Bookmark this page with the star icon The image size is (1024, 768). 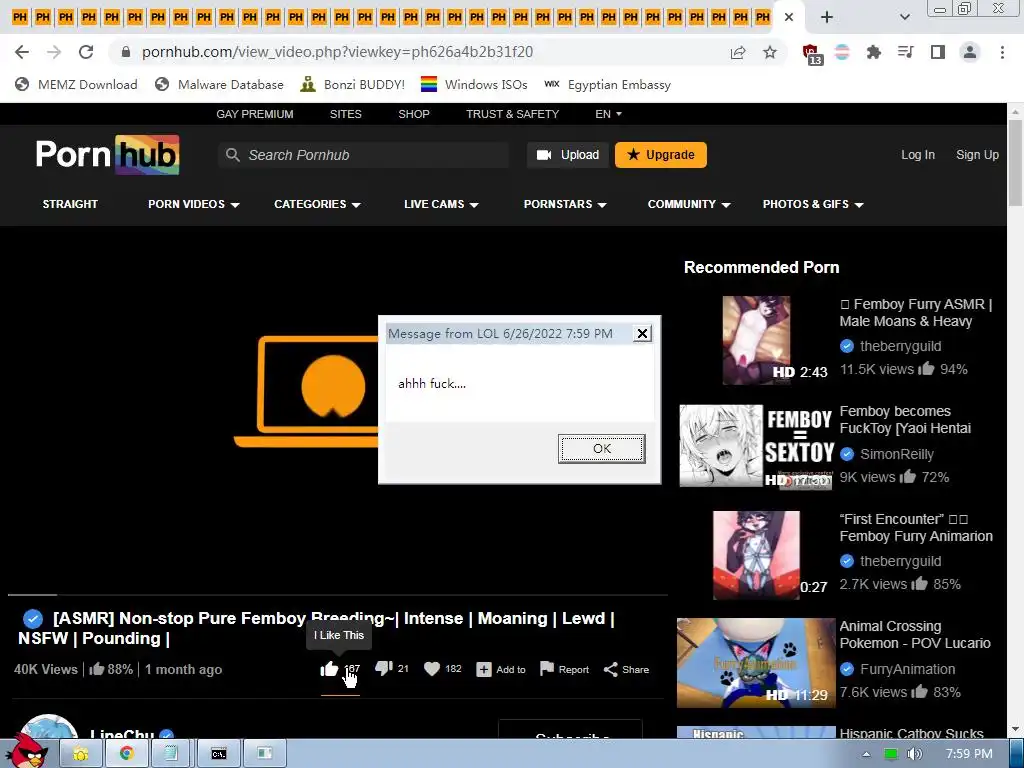click(x=770, y=52)
